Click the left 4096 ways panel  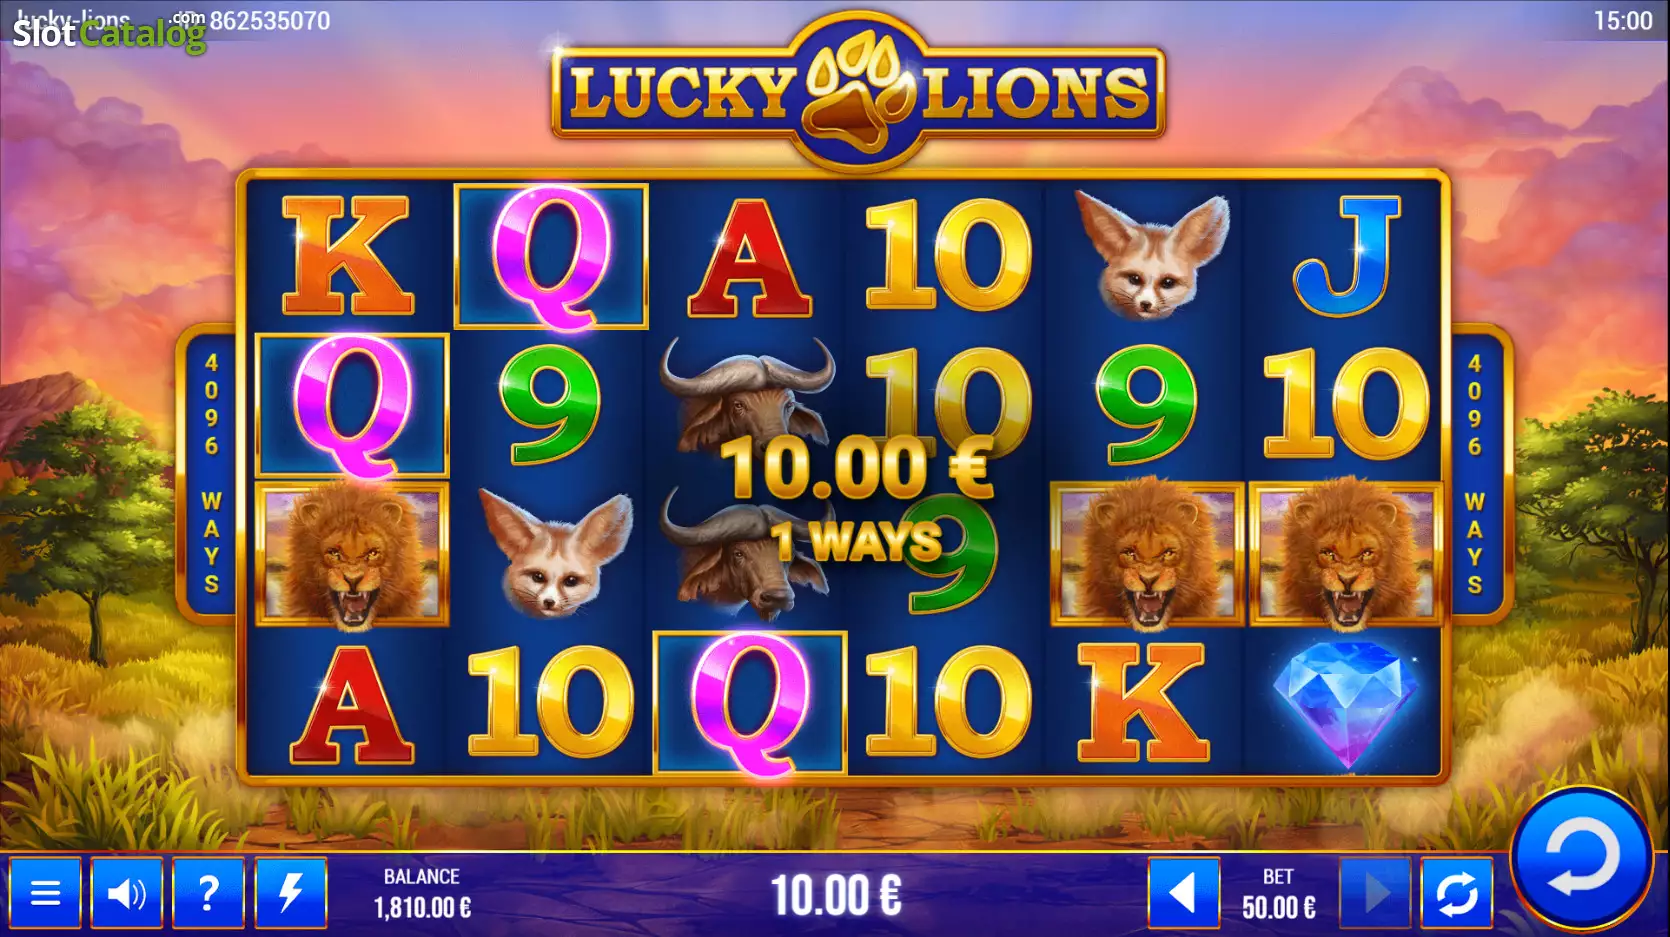pos(211,472)
